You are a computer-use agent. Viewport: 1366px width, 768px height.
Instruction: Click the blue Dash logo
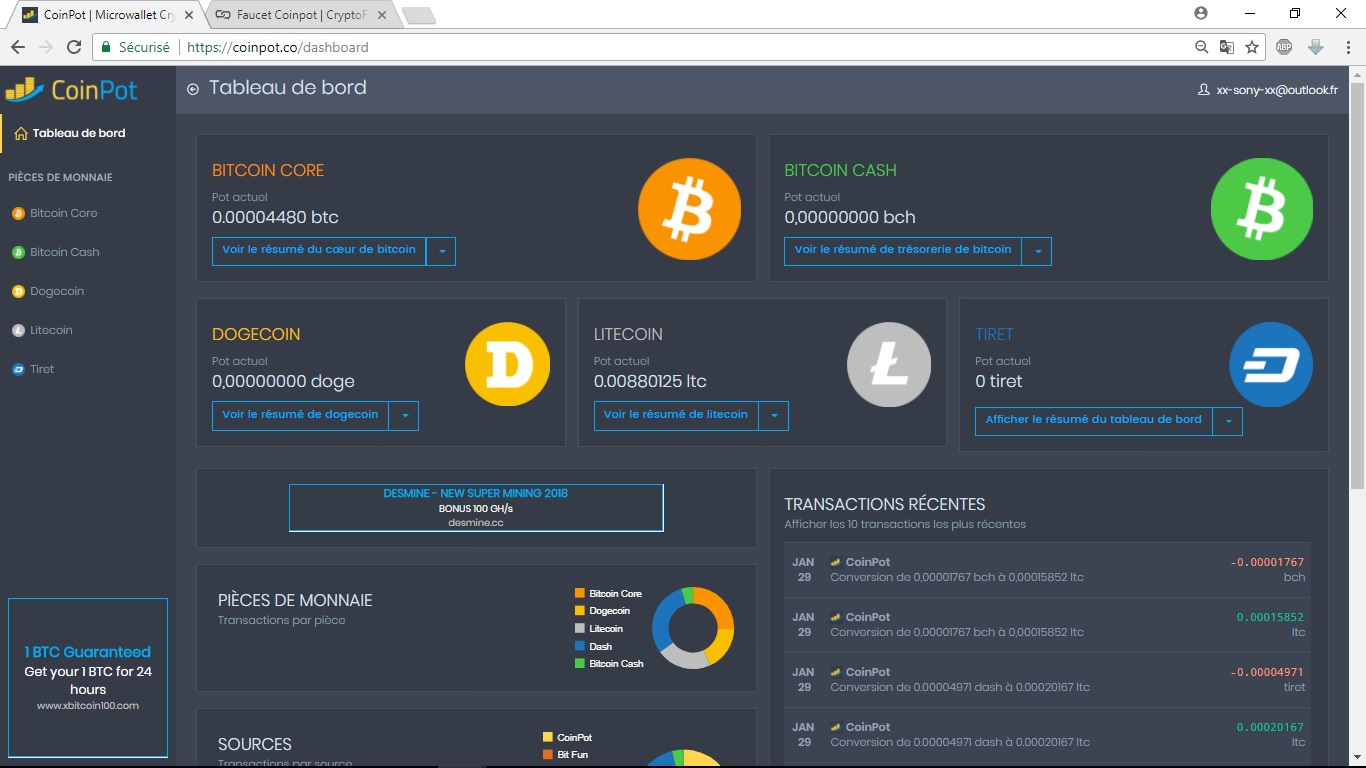coord(1270,364)
